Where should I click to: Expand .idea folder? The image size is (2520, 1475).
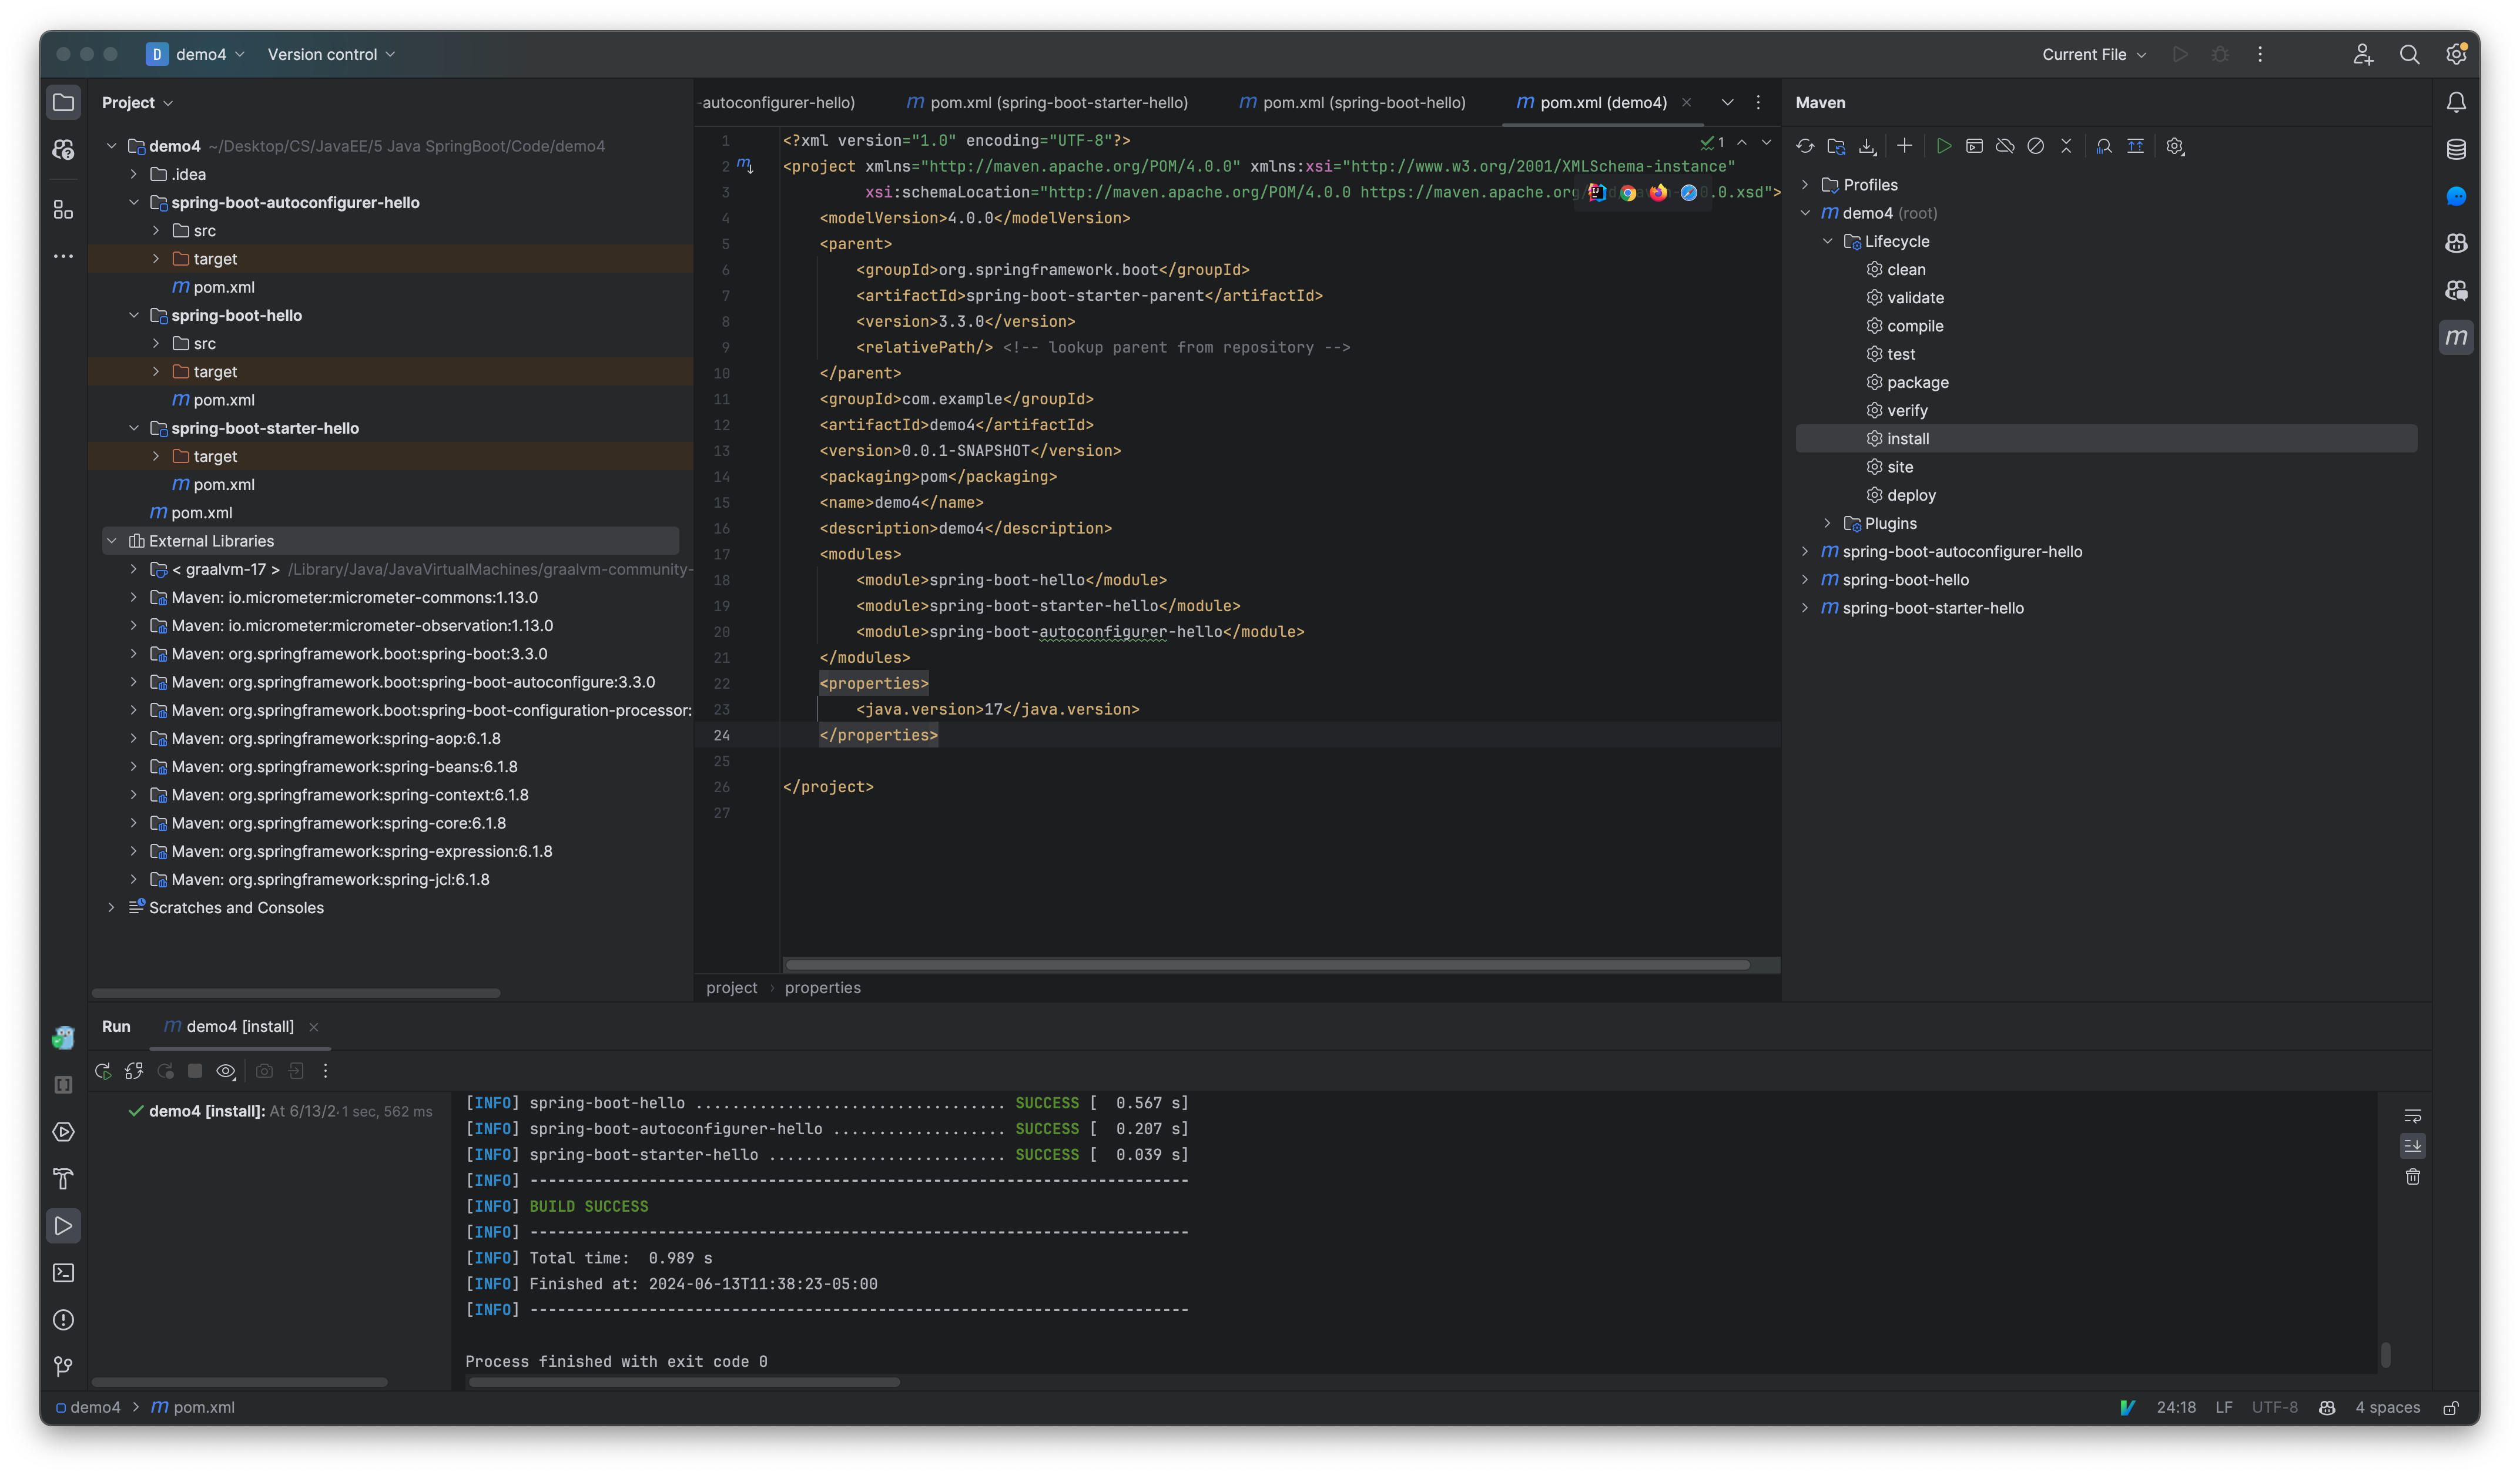[x=134, y=175]
